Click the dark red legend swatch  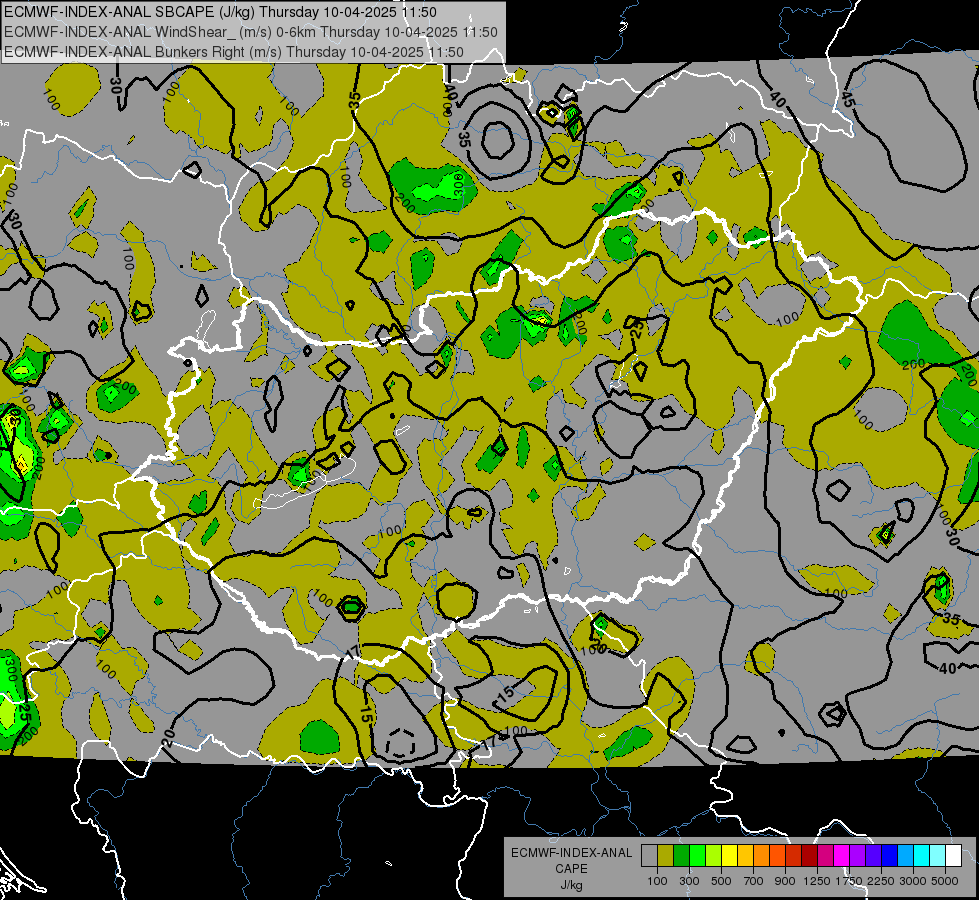click(x=809, y=856)
